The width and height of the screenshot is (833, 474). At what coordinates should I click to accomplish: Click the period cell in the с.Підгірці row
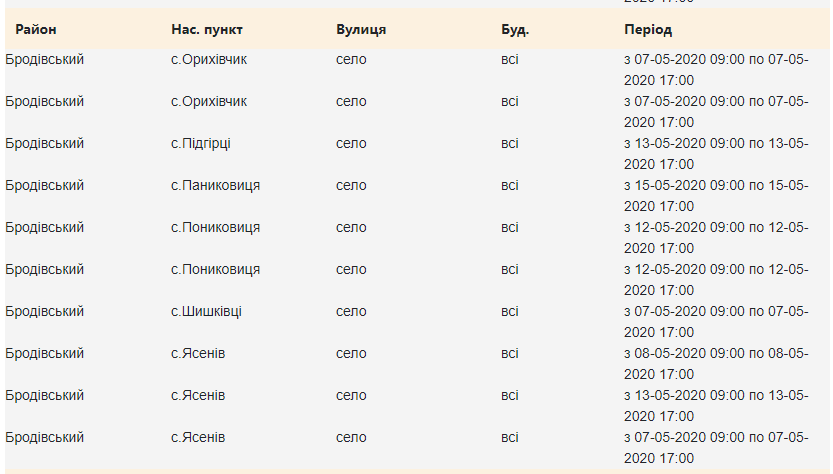[715, 154]
